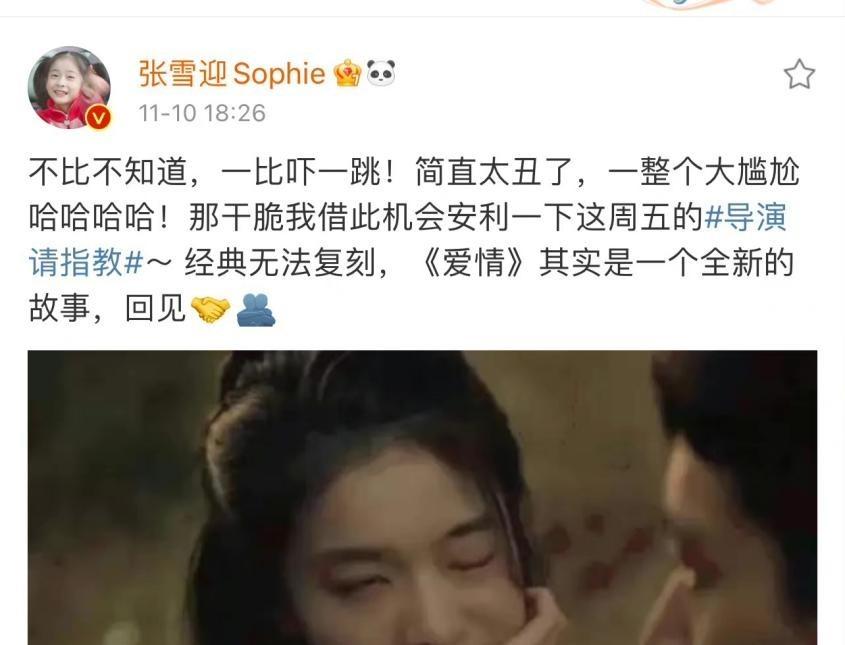
Task: Tap the crown membership icon
Action: click(x=348, y=73)
